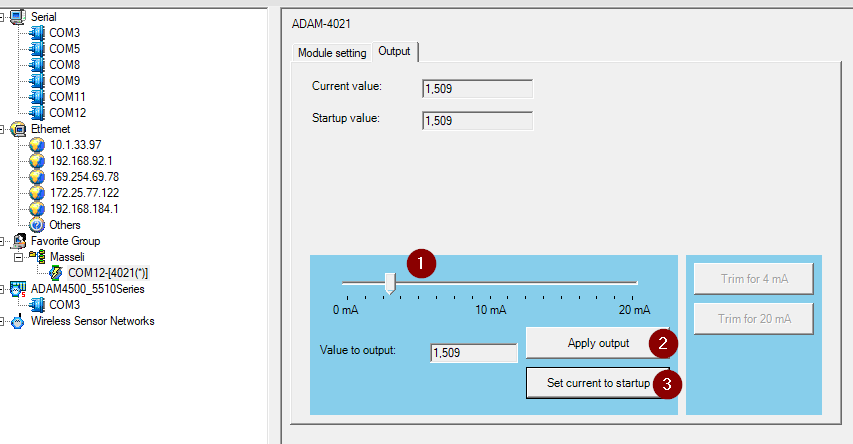Click the Wireless Sensor Networks icon
The height and width of the screenshot is (444, 853).
click(x=18, y=322)
